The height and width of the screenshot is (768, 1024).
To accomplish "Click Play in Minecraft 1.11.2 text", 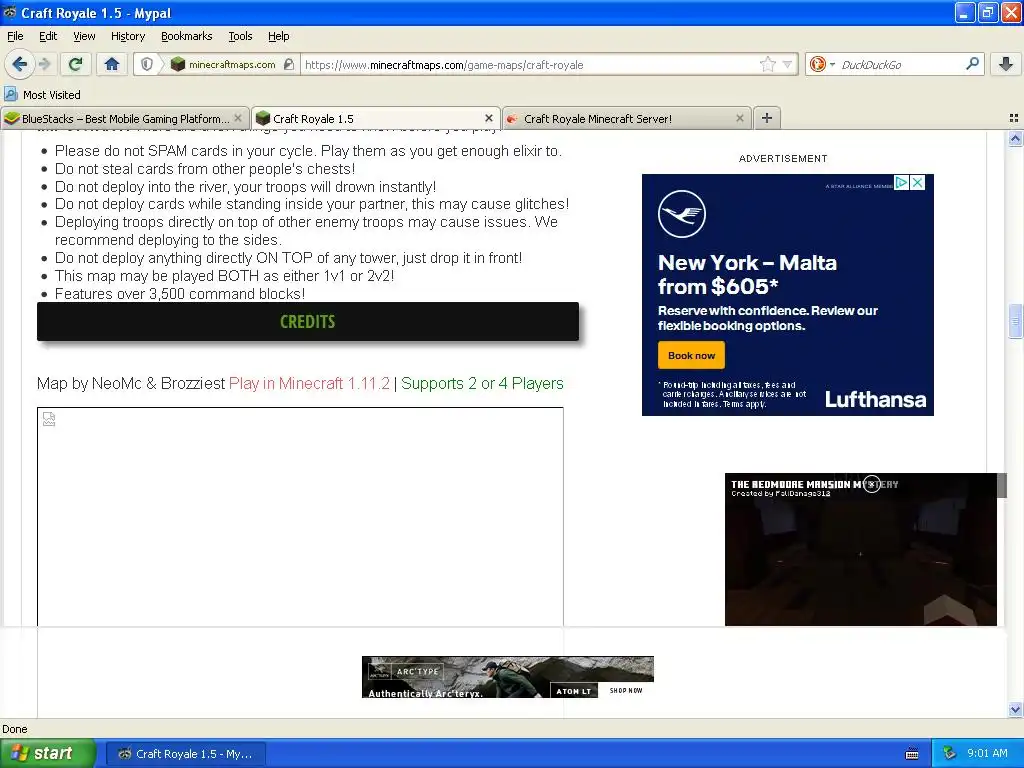I will coord(309,383).
